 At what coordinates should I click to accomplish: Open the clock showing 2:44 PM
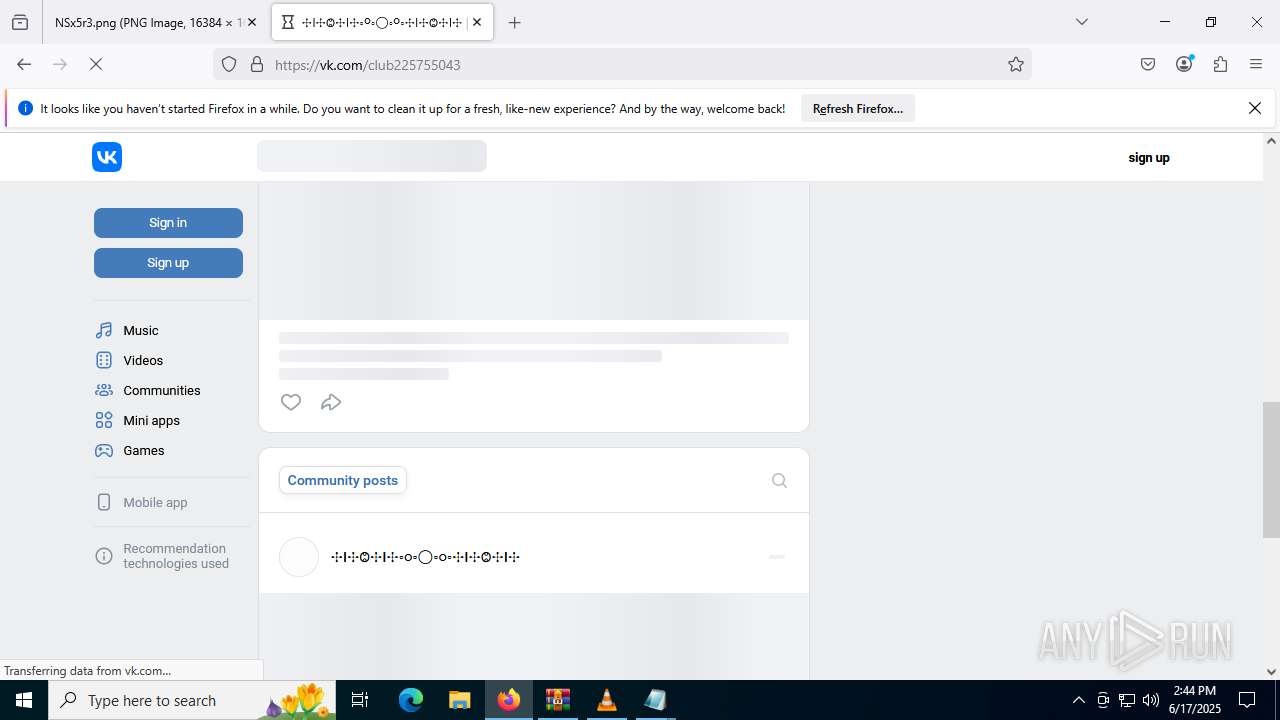coord(1194,700)
